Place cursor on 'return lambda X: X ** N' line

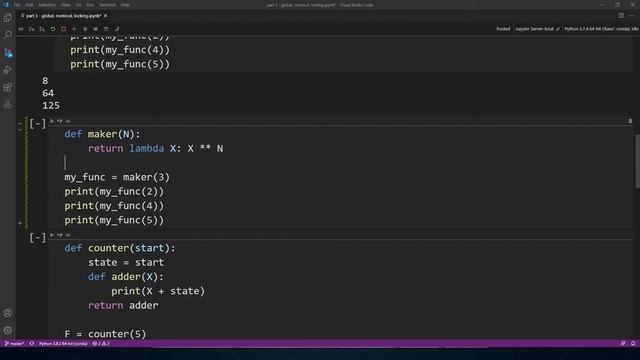click(156, 149)
